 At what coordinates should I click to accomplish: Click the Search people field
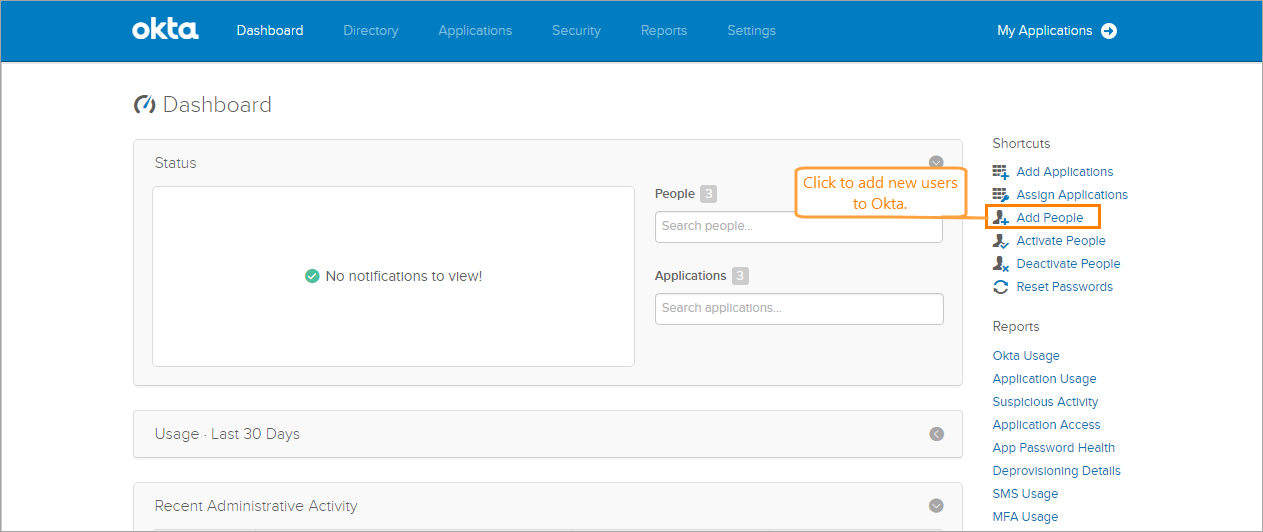[x=798, y=227]
